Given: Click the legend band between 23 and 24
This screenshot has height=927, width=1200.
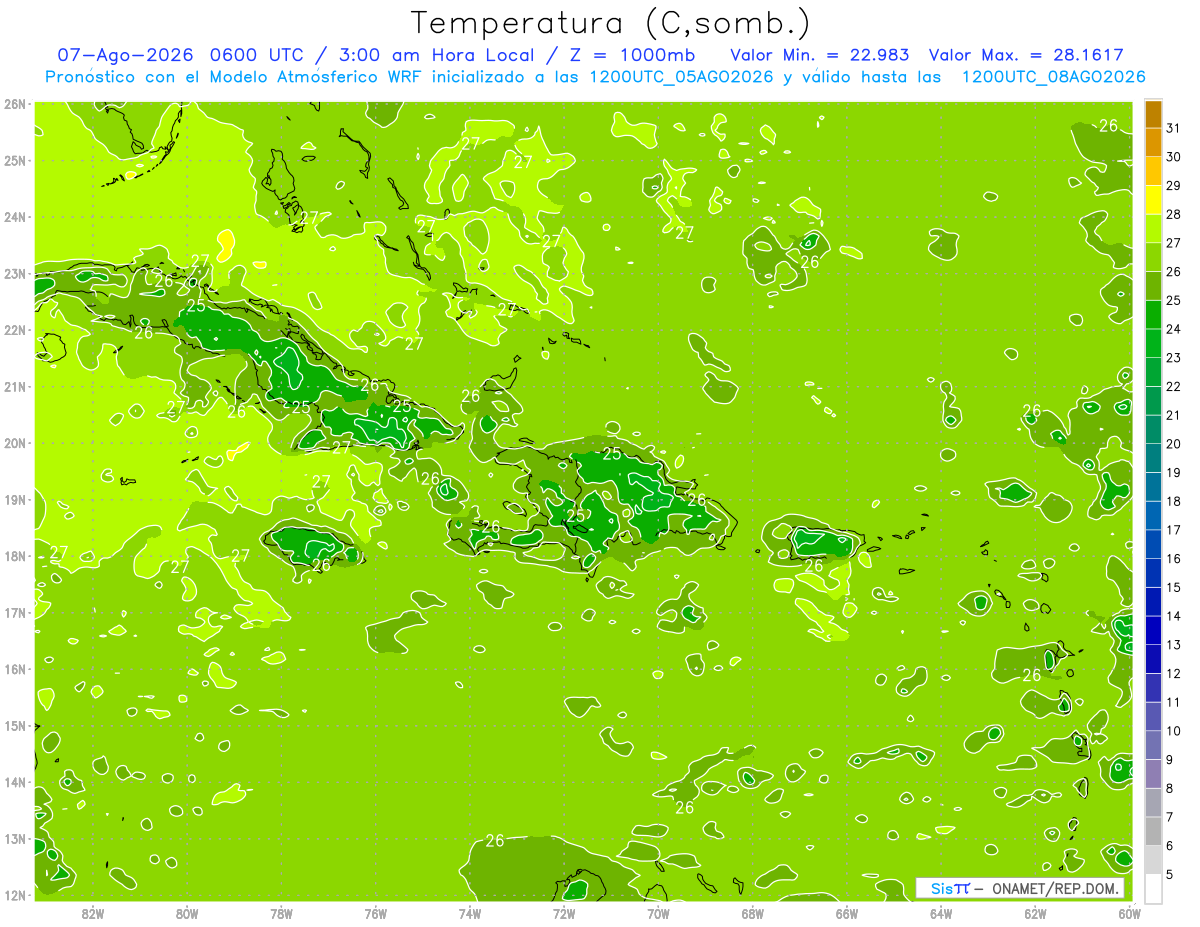Looking at the screenshot, I should (x=1152, y=344).
